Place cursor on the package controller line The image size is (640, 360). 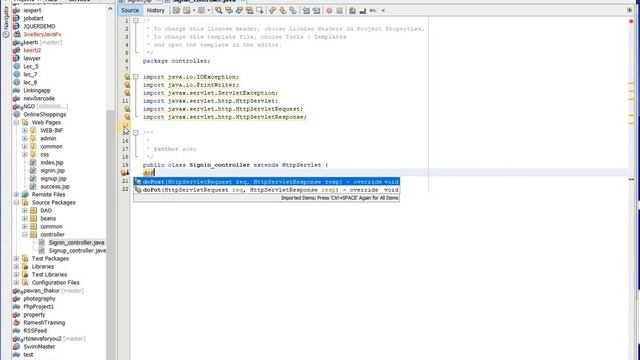(x=176, y=61)
